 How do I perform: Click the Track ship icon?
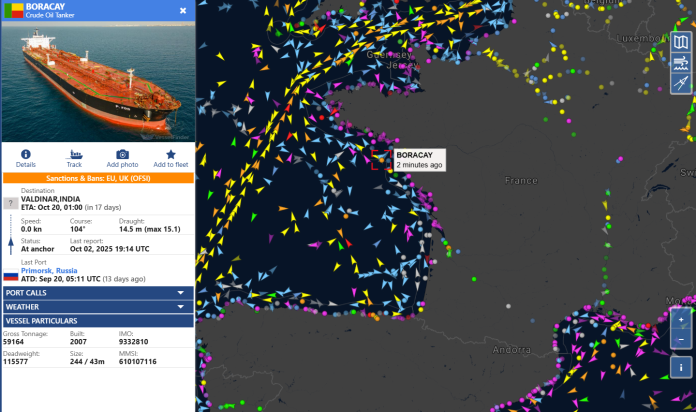[74, 155]
